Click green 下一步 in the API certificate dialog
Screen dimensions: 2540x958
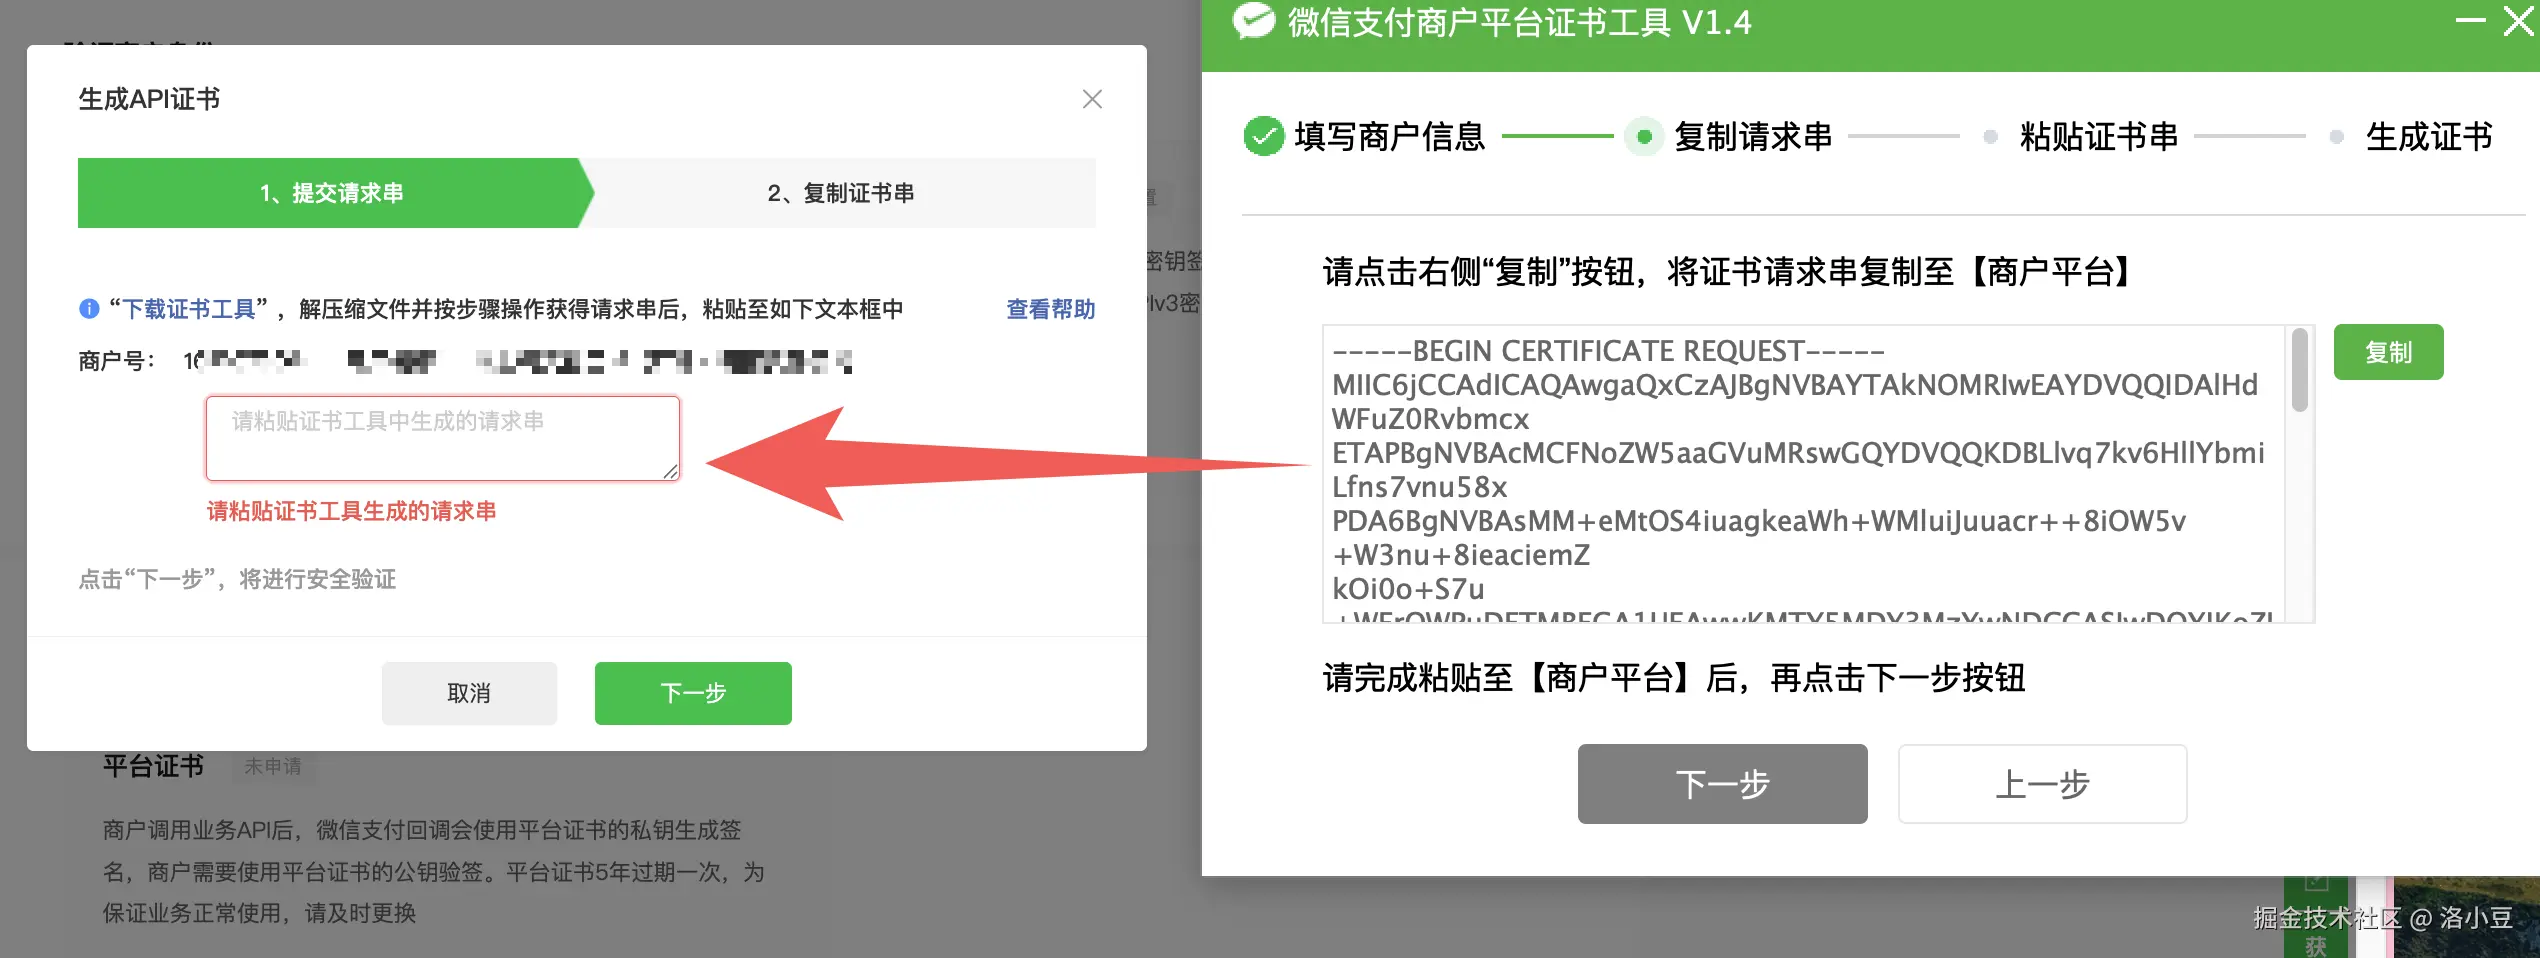click(693, 693)
